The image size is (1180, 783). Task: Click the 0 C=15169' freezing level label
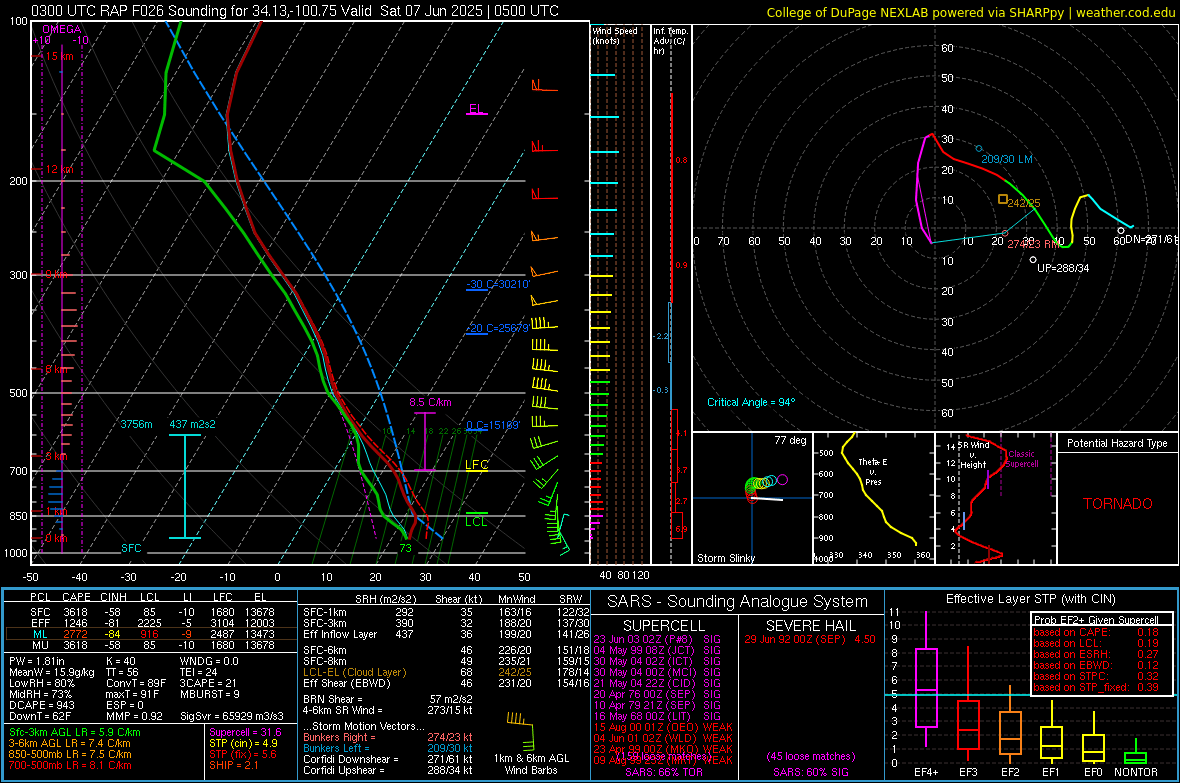click(x=493, y=425)
